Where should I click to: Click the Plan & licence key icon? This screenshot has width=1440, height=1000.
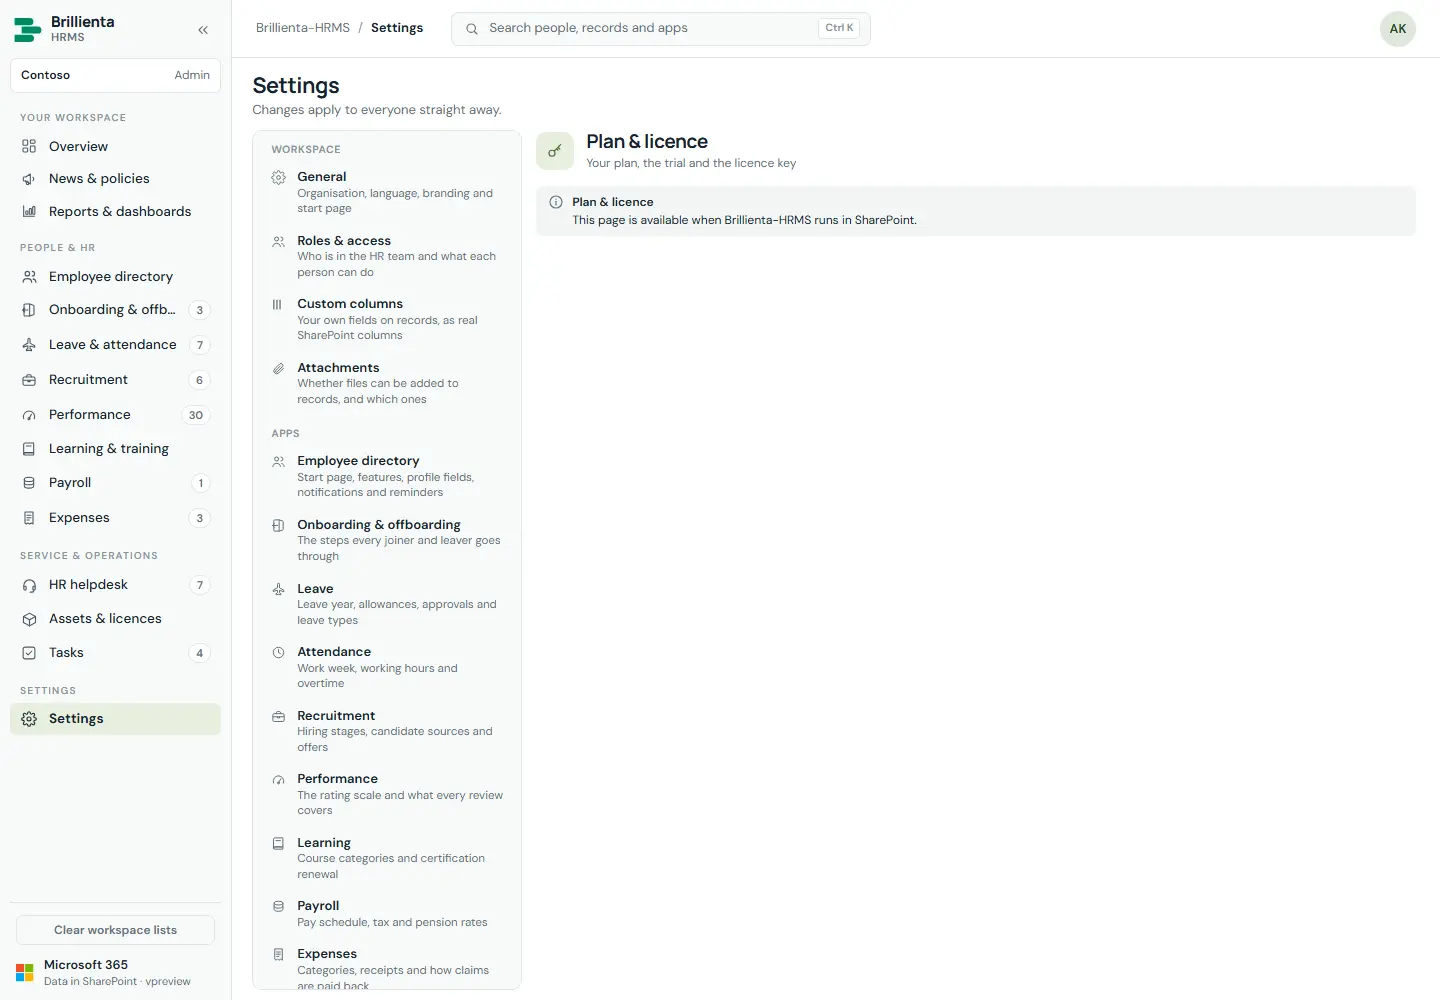[x=555, y=151]
